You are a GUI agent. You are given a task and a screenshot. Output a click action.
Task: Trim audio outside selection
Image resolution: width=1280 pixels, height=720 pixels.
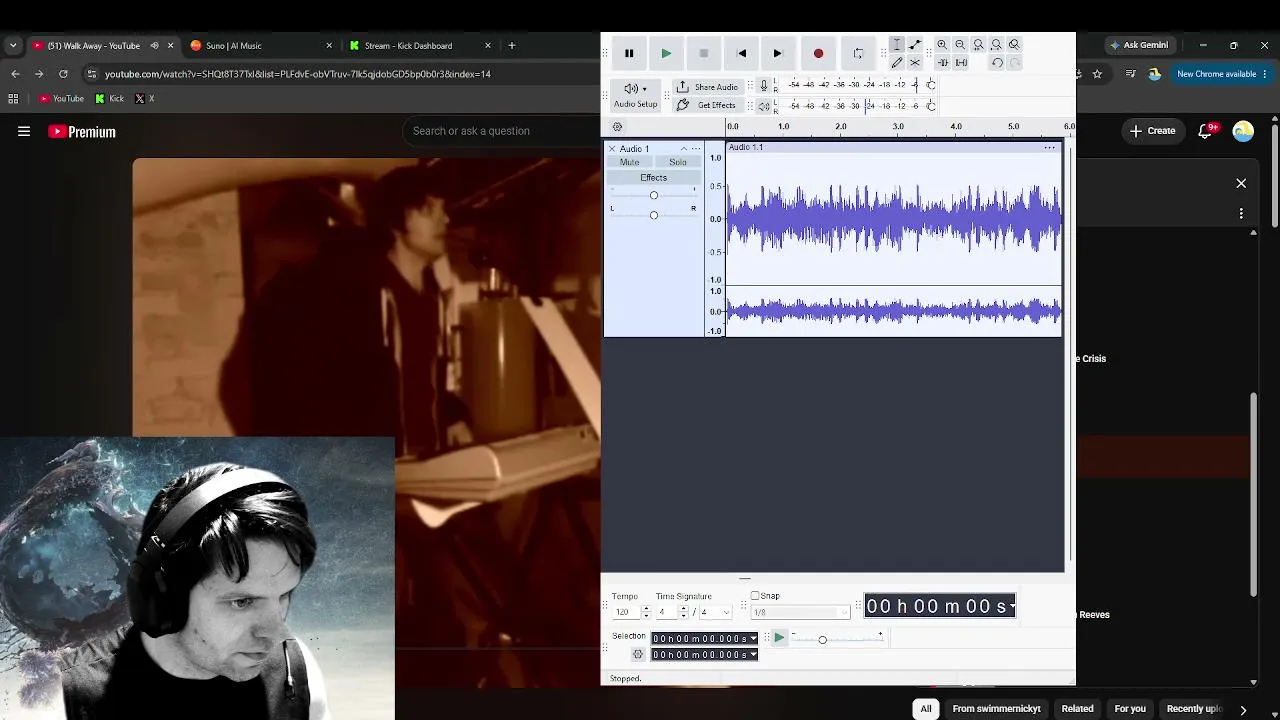click(943, 62)
